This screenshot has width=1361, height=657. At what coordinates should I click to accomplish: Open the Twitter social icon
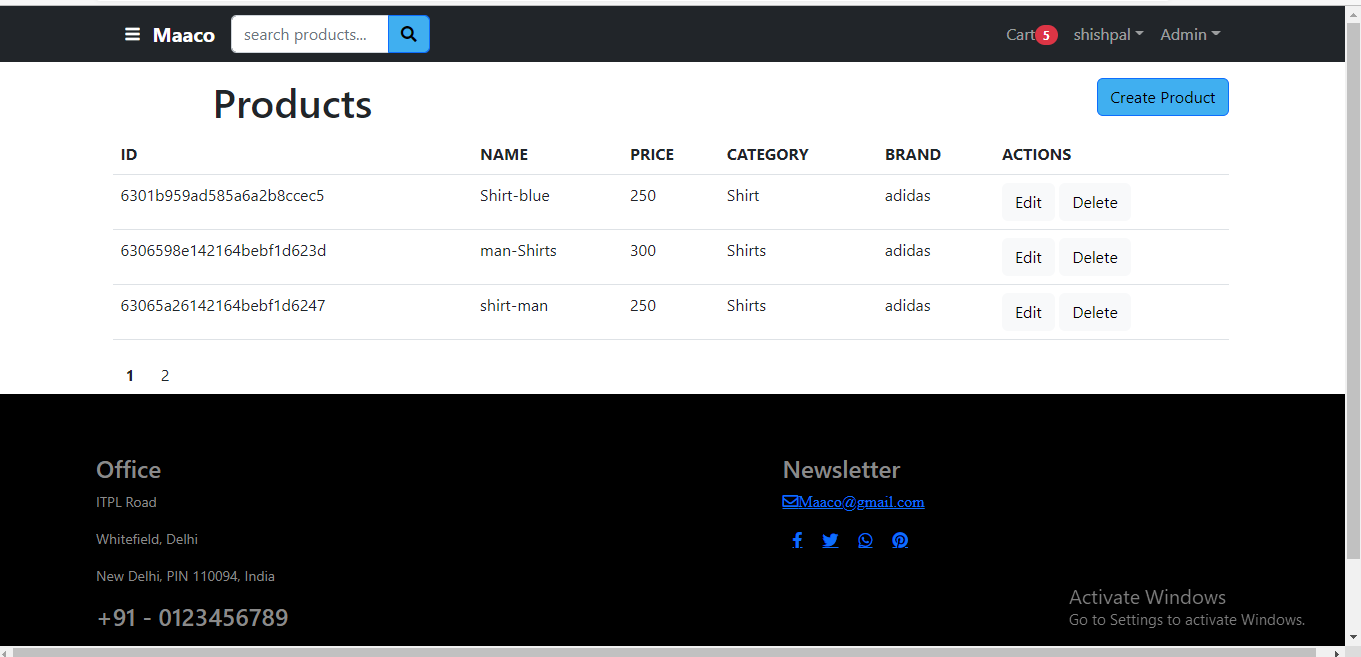click(x=830, y=540)
